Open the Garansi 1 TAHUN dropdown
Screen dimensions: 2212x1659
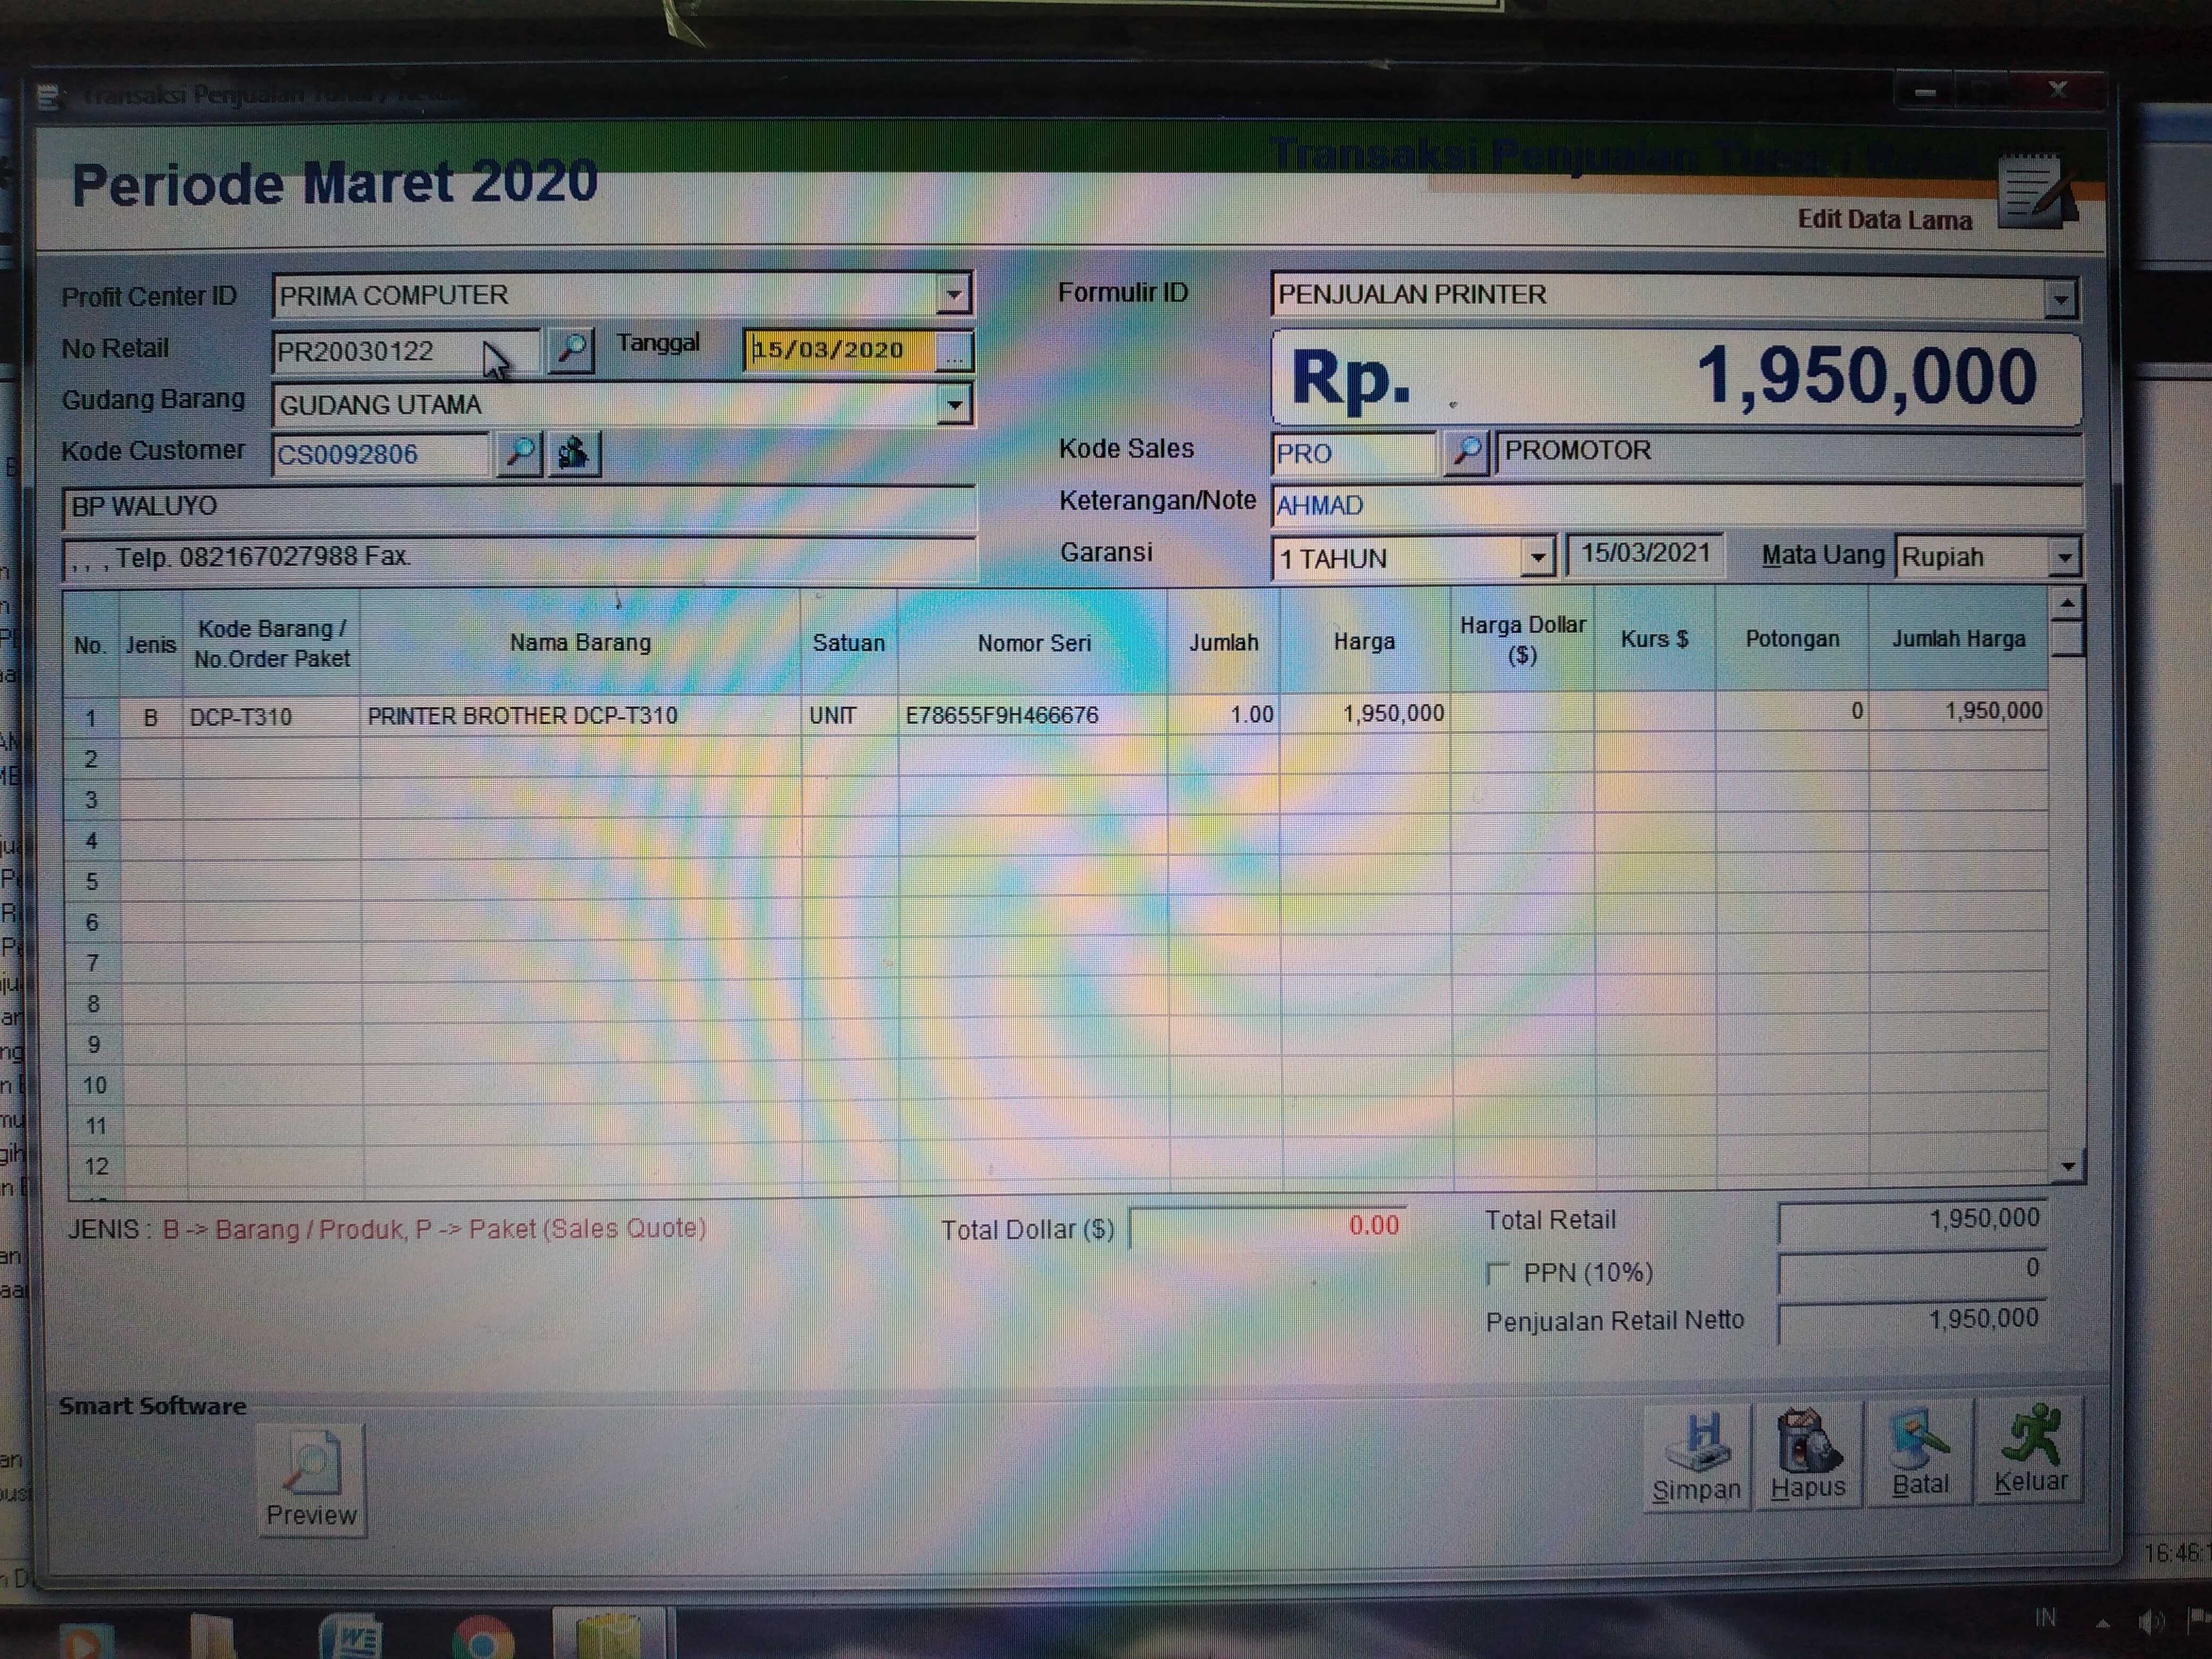[1537, 557]
